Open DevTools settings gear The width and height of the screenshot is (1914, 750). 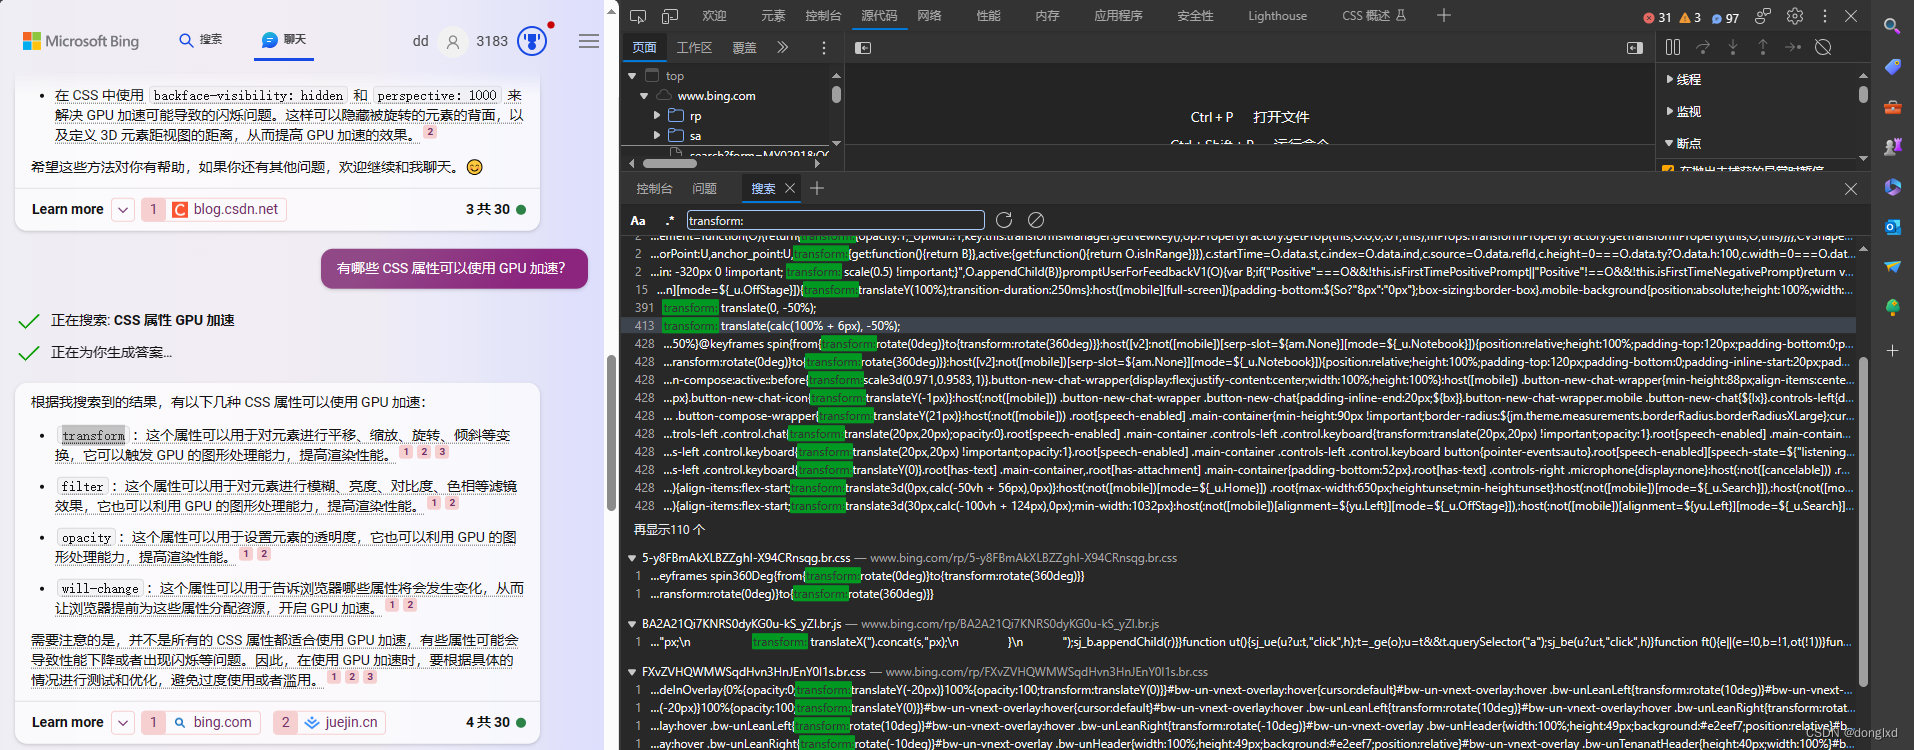[x=1795, y=16]
